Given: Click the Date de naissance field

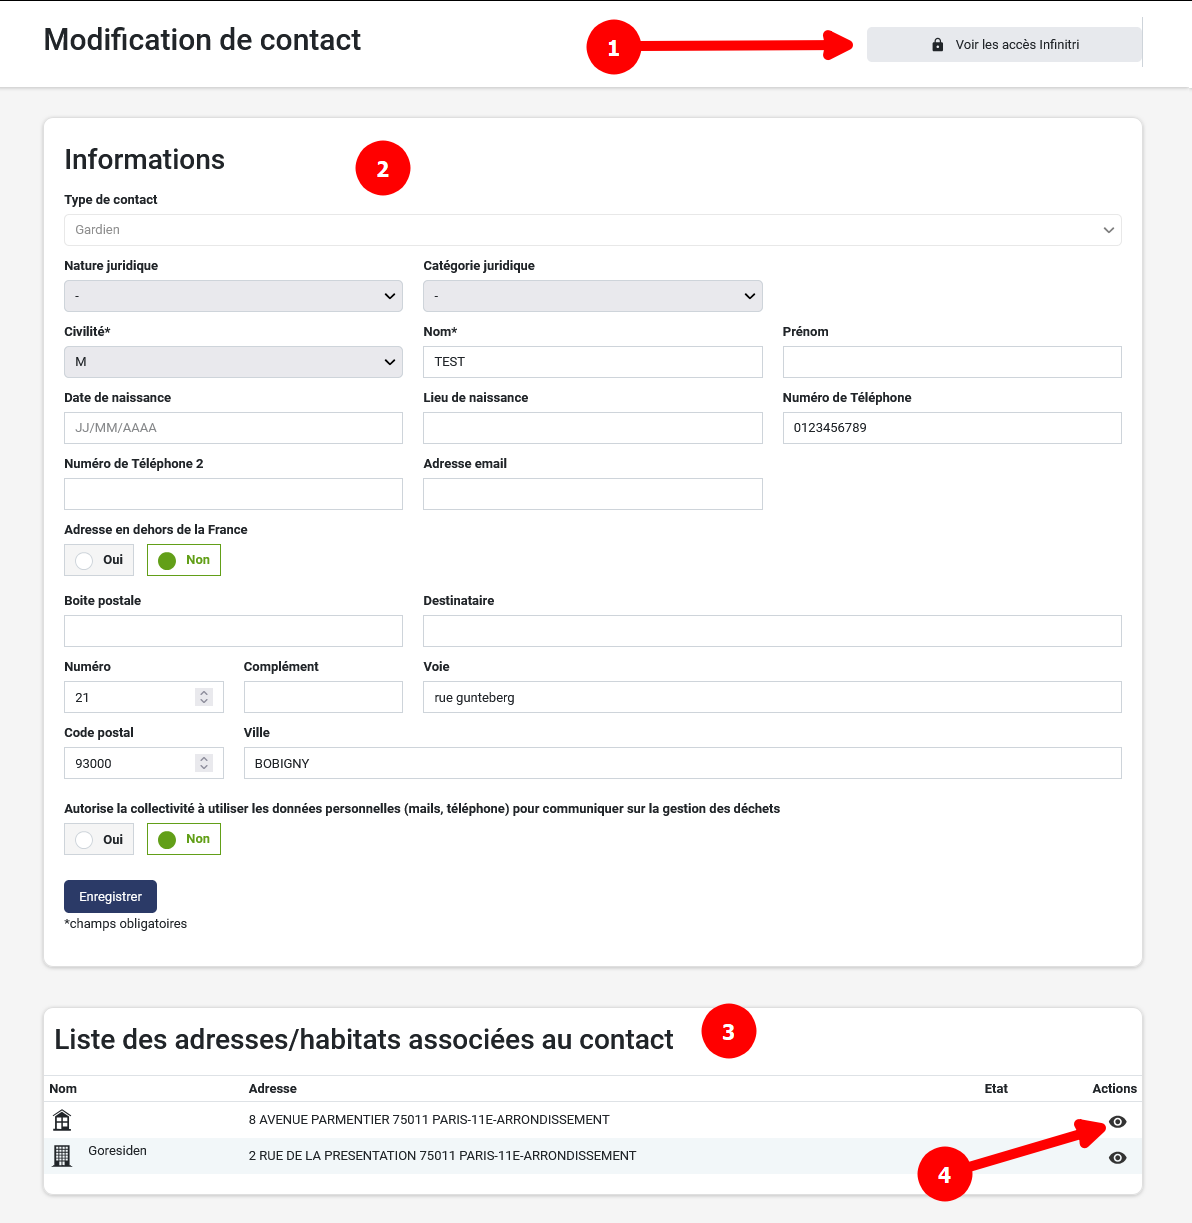Looking at the screenshot, I should tap(233, 428).
